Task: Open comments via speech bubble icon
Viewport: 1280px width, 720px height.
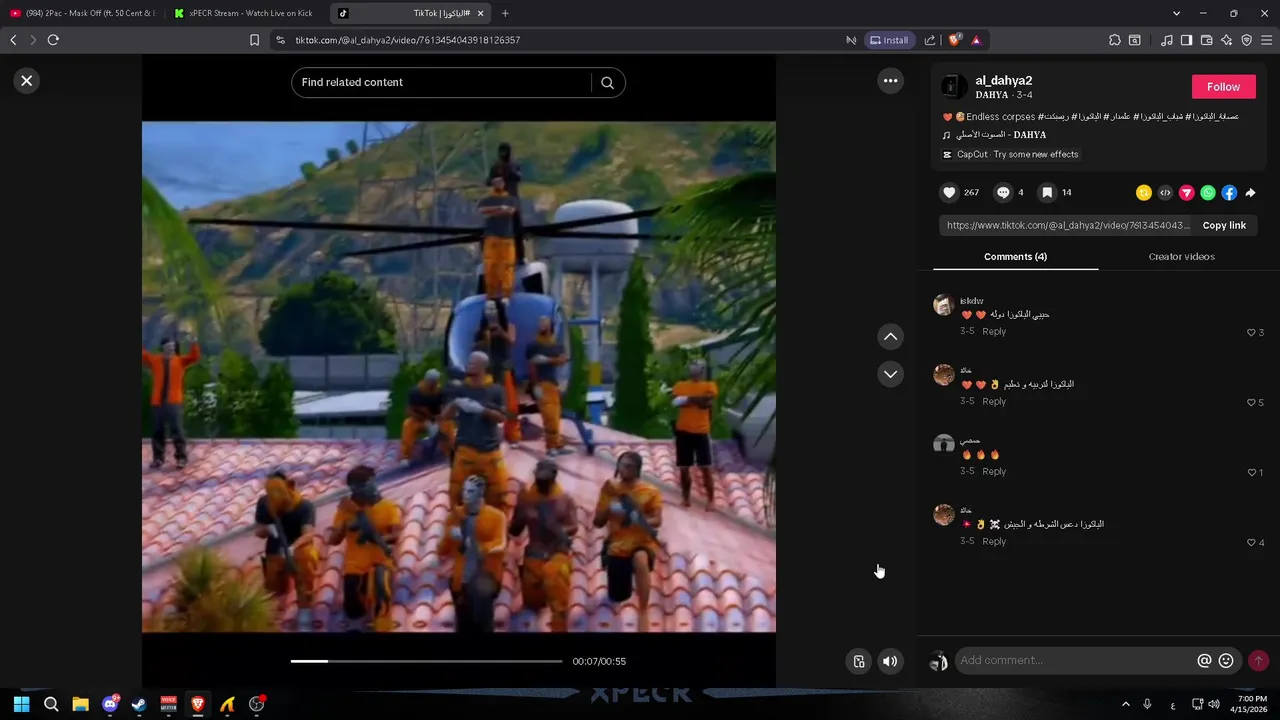Action: (x=1002, y=192)
